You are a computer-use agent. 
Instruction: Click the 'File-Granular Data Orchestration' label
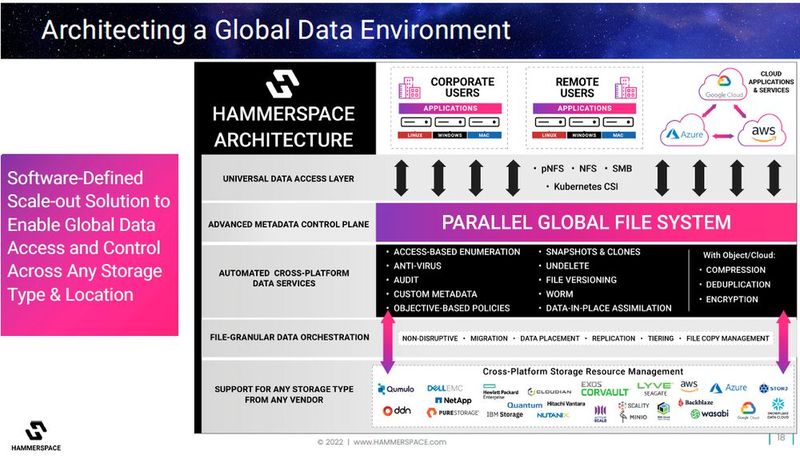pos(289,337)
